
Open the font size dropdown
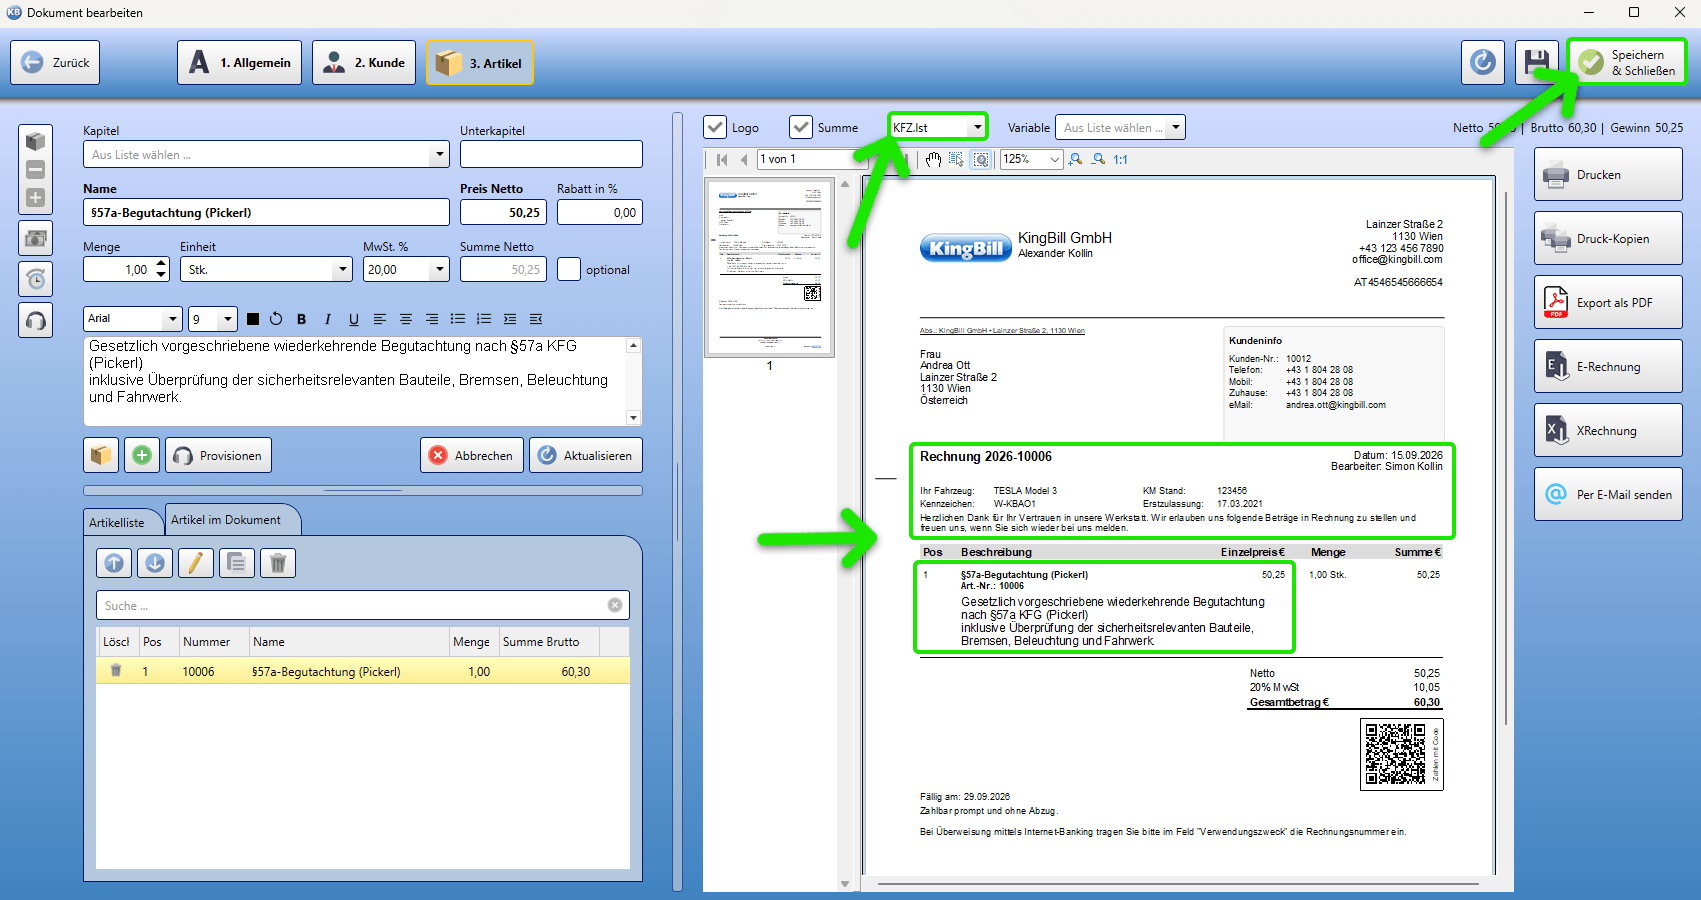pos(228,319)
